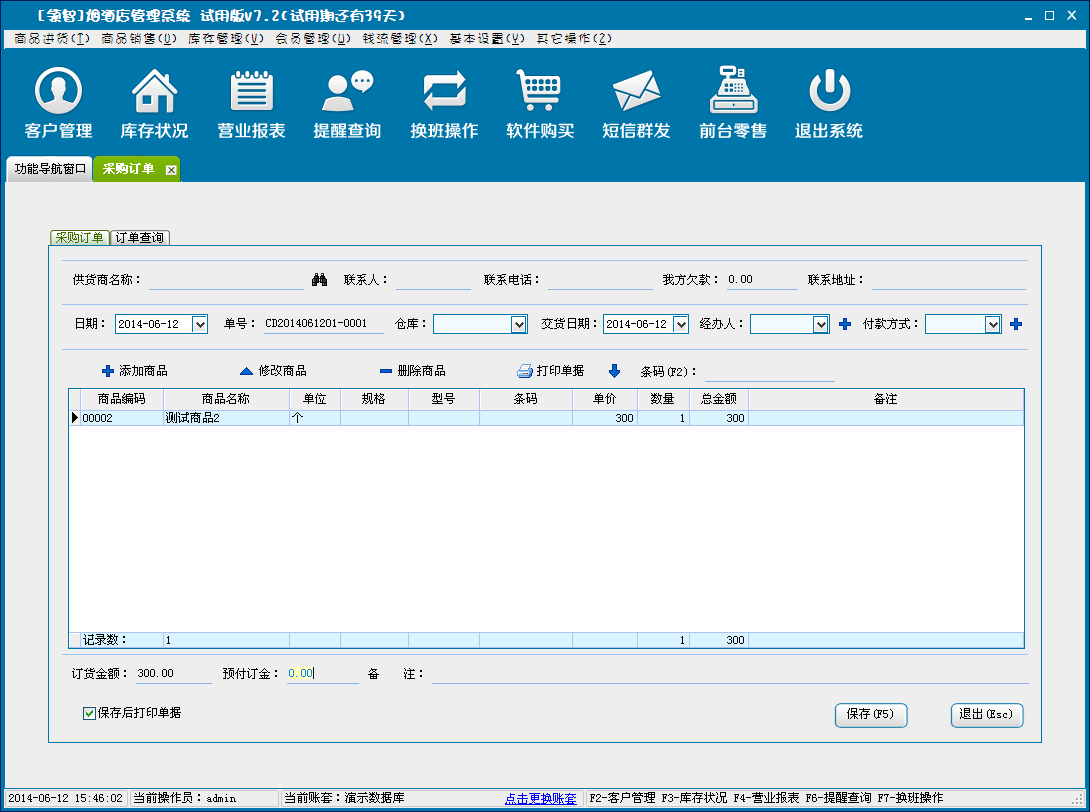Switch to the 订单查询 tab
This screenshot has height=812, width=1090.
click(x=139, y=238)
